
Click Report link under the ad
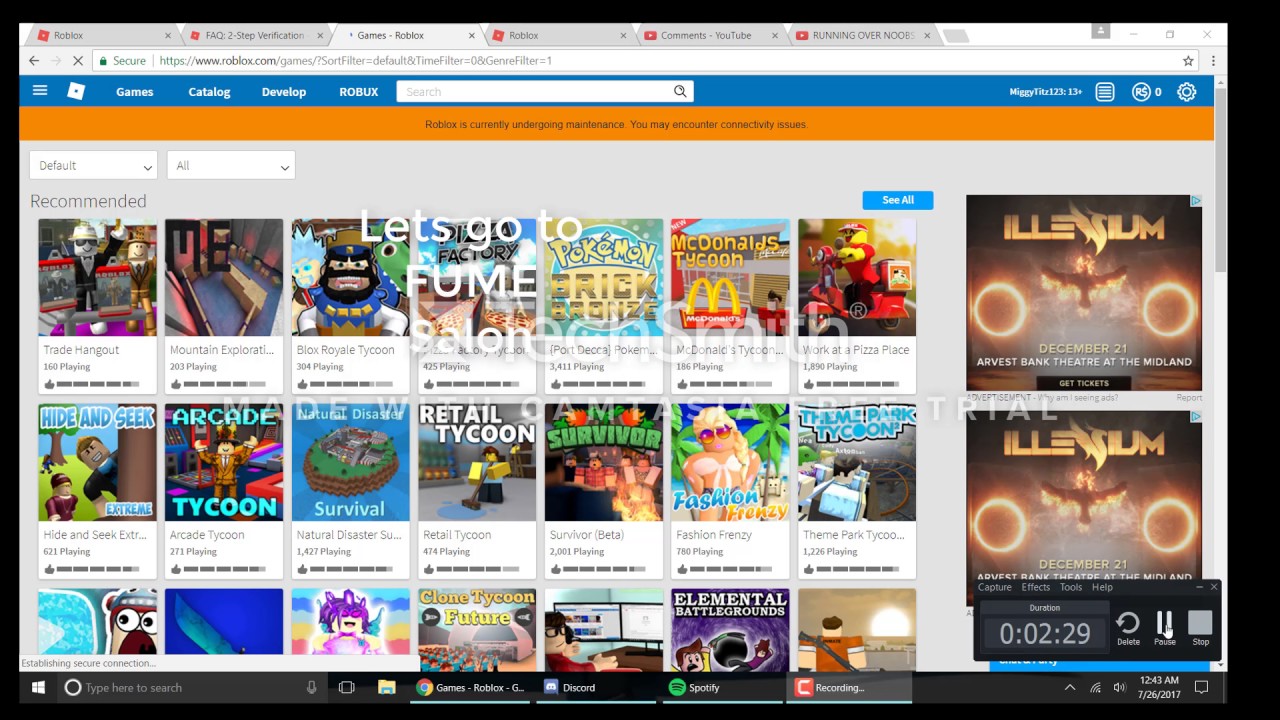pyautogui.click(x=1189, y=398)
